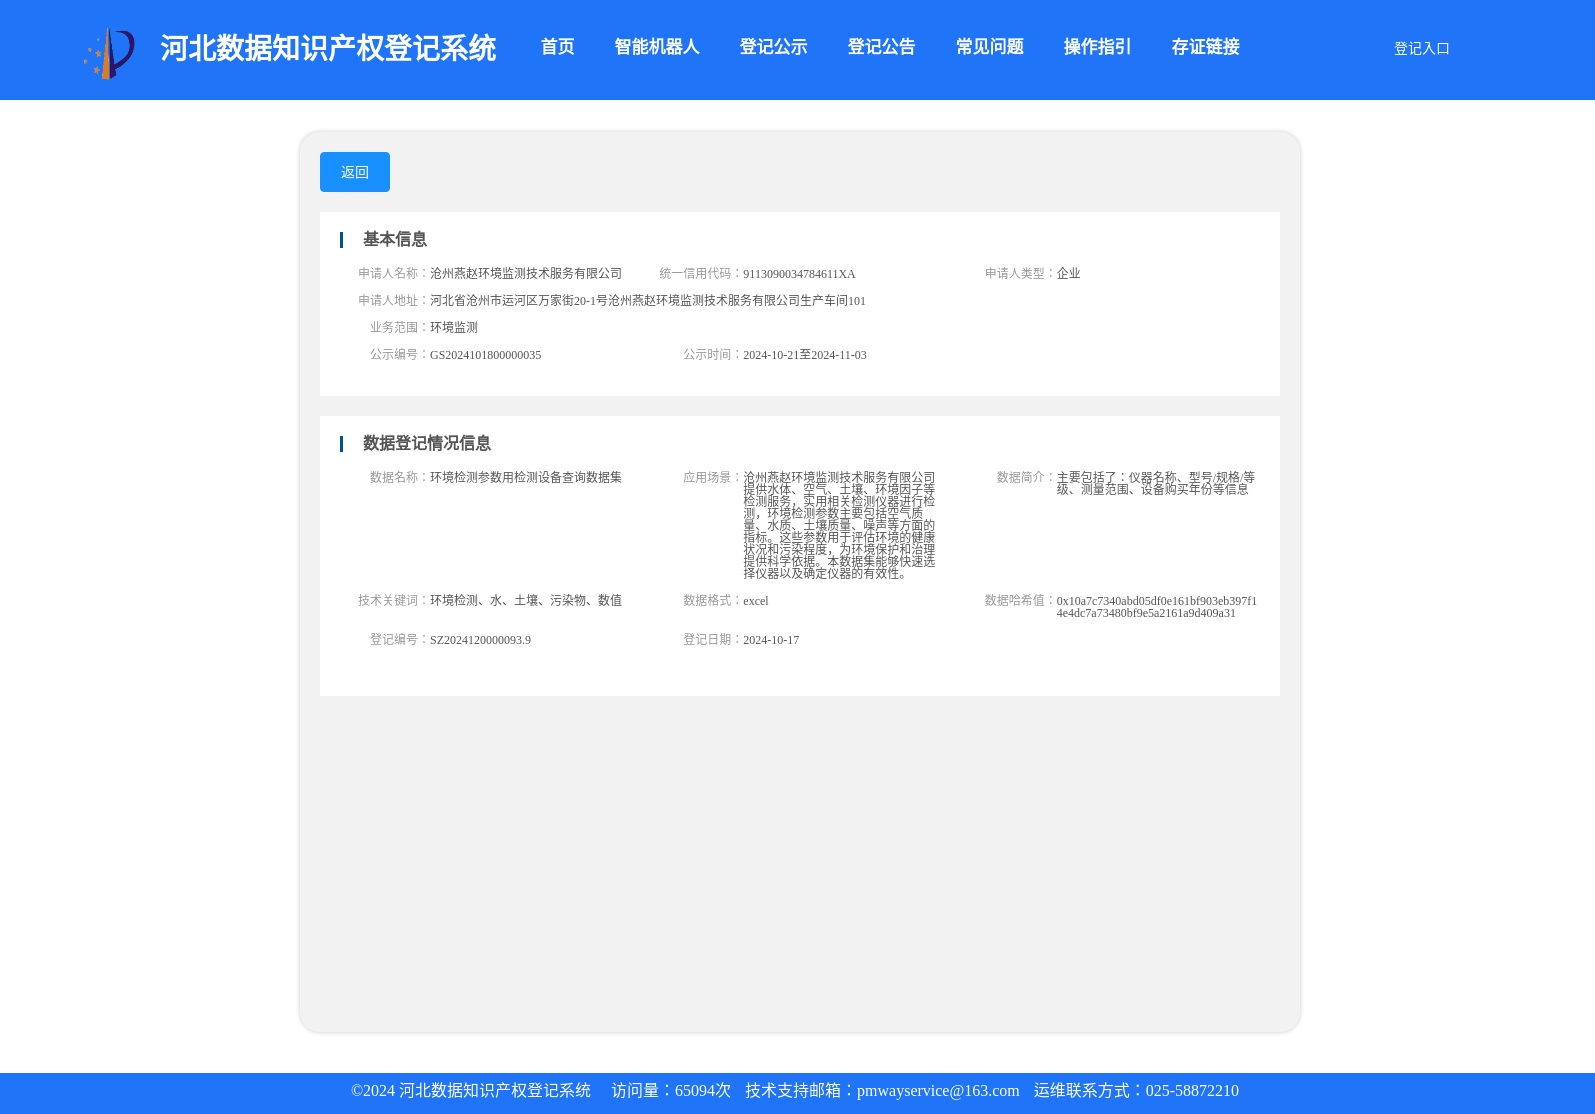Select business scope value 环境监测
The width and height of the screenshot is (1595, 1114).
[454, 328]
